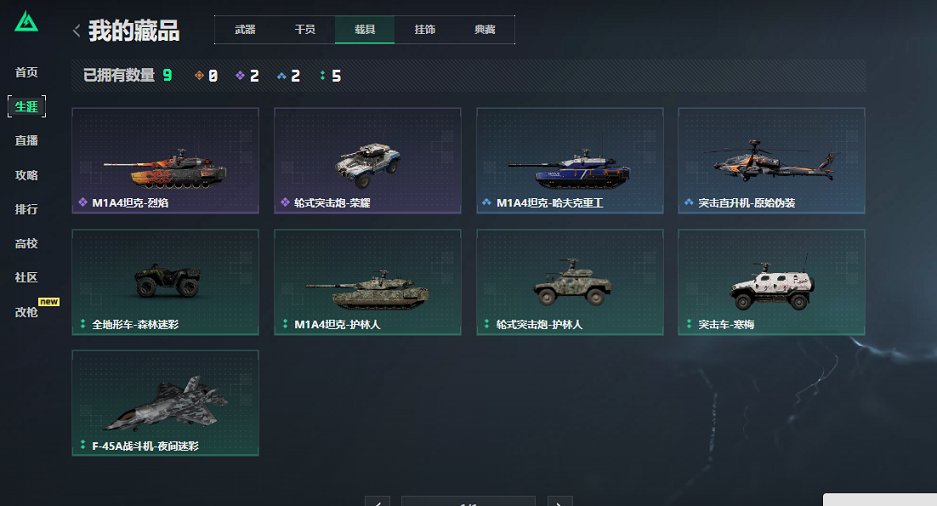The height and width of the screenshot is (506, 937).
Task: Go to next page arrow at bottom
Action: click(x=560, y=502)
